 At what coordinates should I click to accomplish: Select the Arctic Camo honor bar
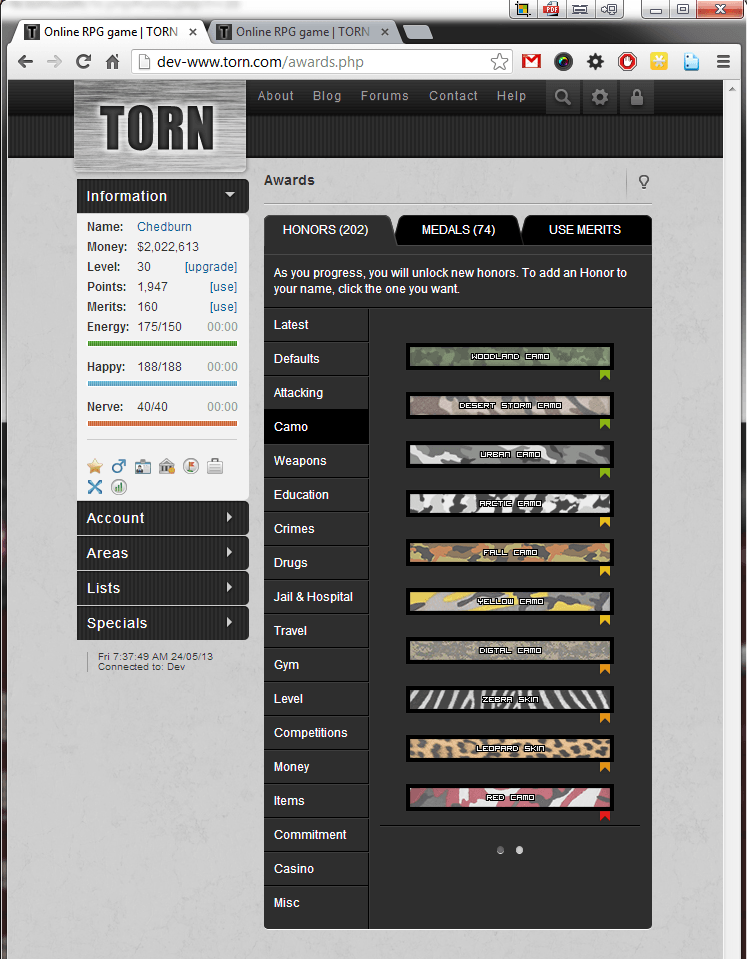(510, 503)
